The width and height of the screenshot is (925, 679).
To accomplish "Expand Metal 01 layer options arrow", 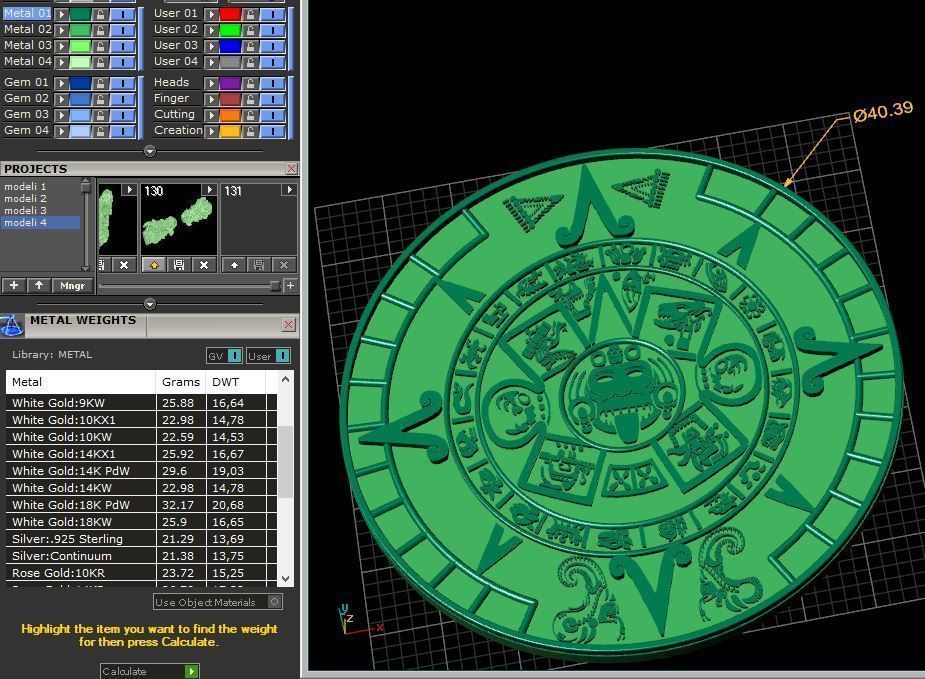I will tap(61, 14).
